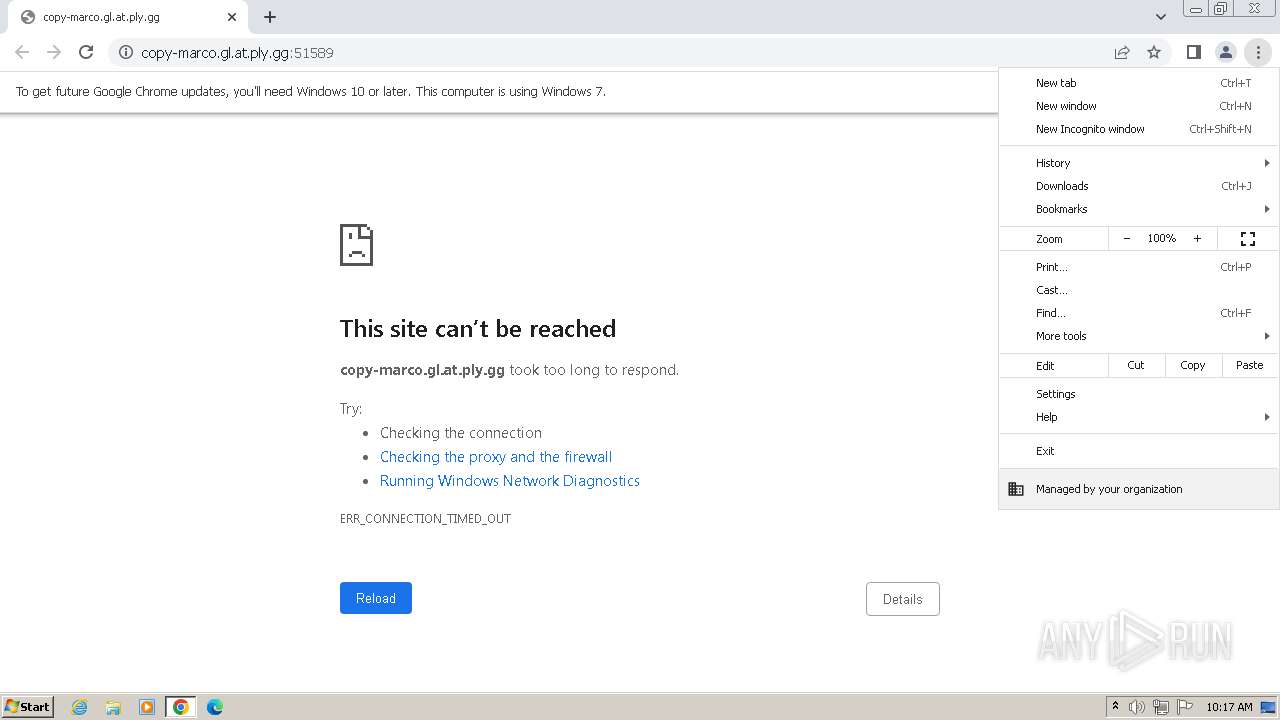
Task: View site information icon in address bar
Action: pos(126,52)
